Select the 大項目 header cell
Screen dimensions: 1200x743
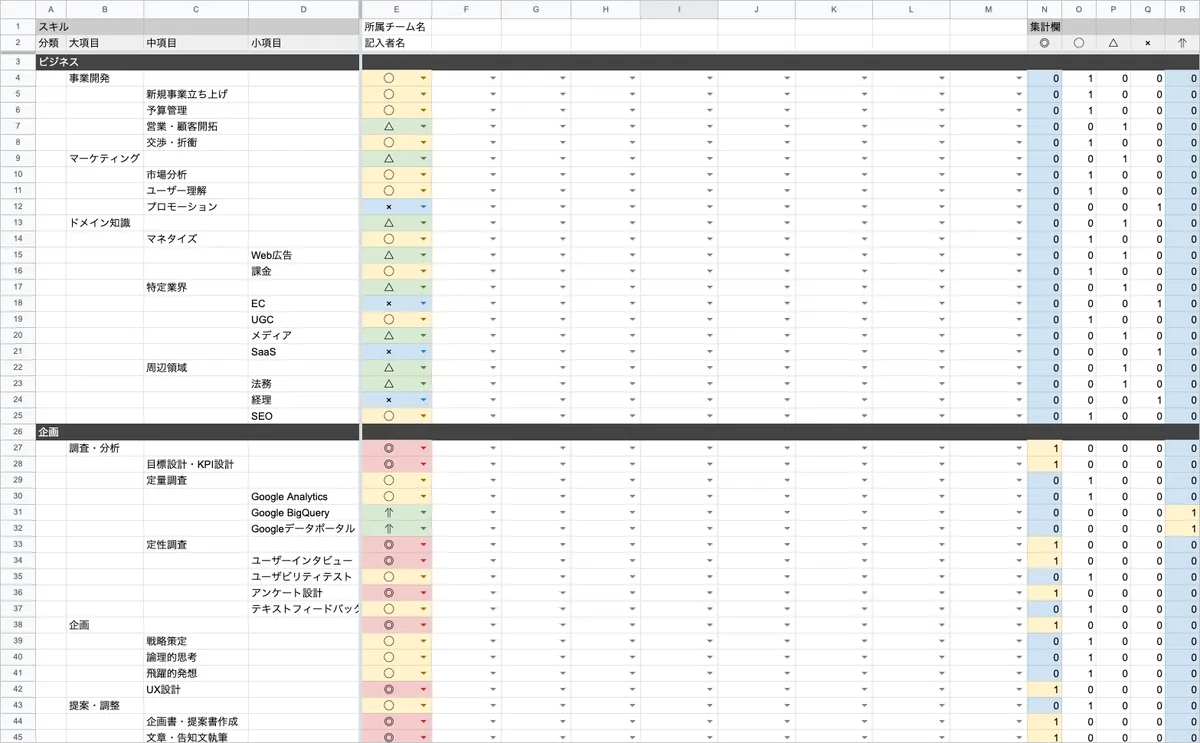click(x=105, y=43)
